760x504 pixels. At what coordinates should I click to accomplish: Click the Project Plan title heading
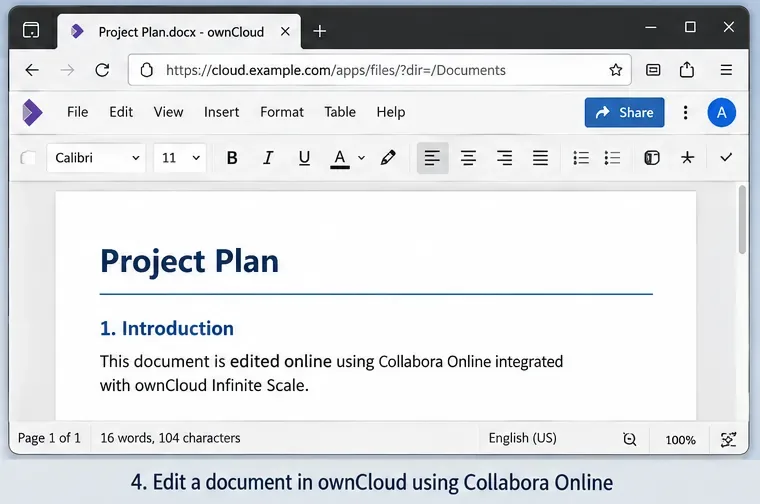(x=189, y=261)
